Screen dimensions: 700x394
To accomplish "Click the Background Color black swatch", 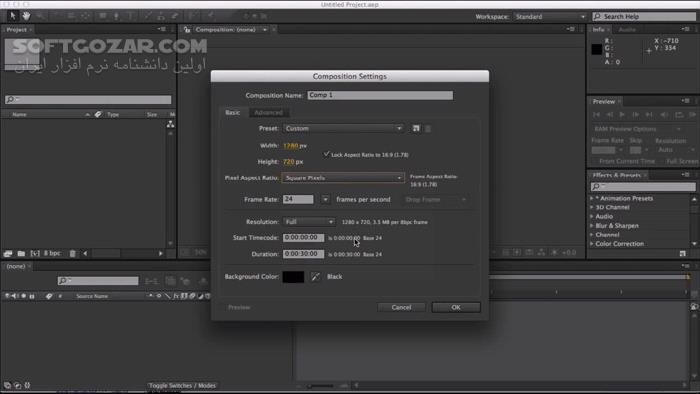I will coord(293,277).
